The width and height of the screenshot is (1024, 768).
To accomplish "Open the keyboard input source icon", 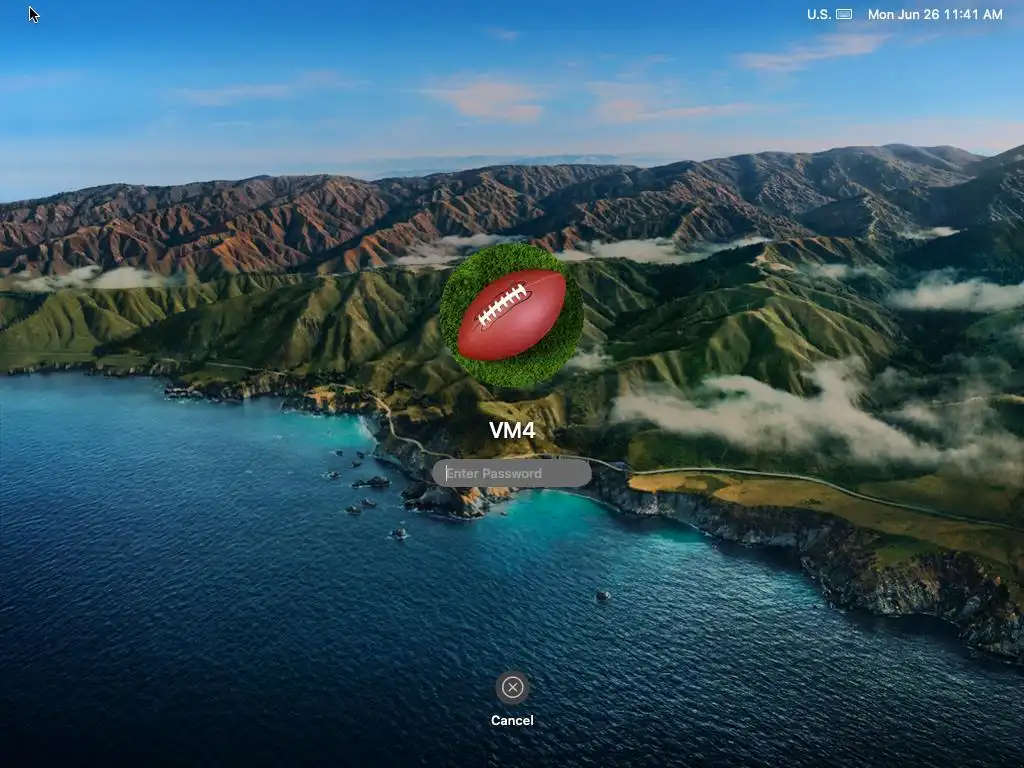I will click(x=844, y=14).
